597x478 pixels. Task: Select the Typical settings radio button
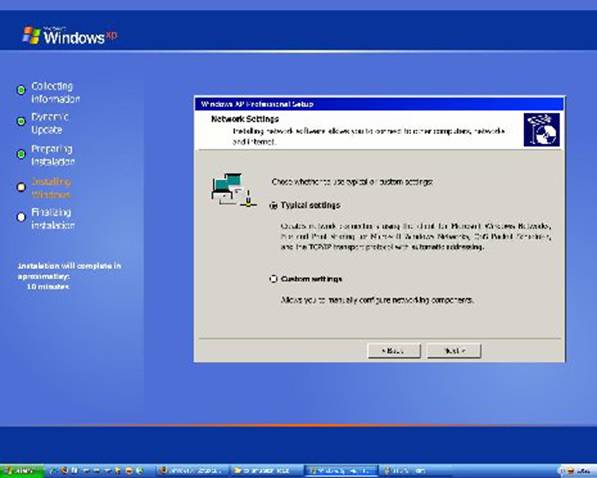(273, 205)
